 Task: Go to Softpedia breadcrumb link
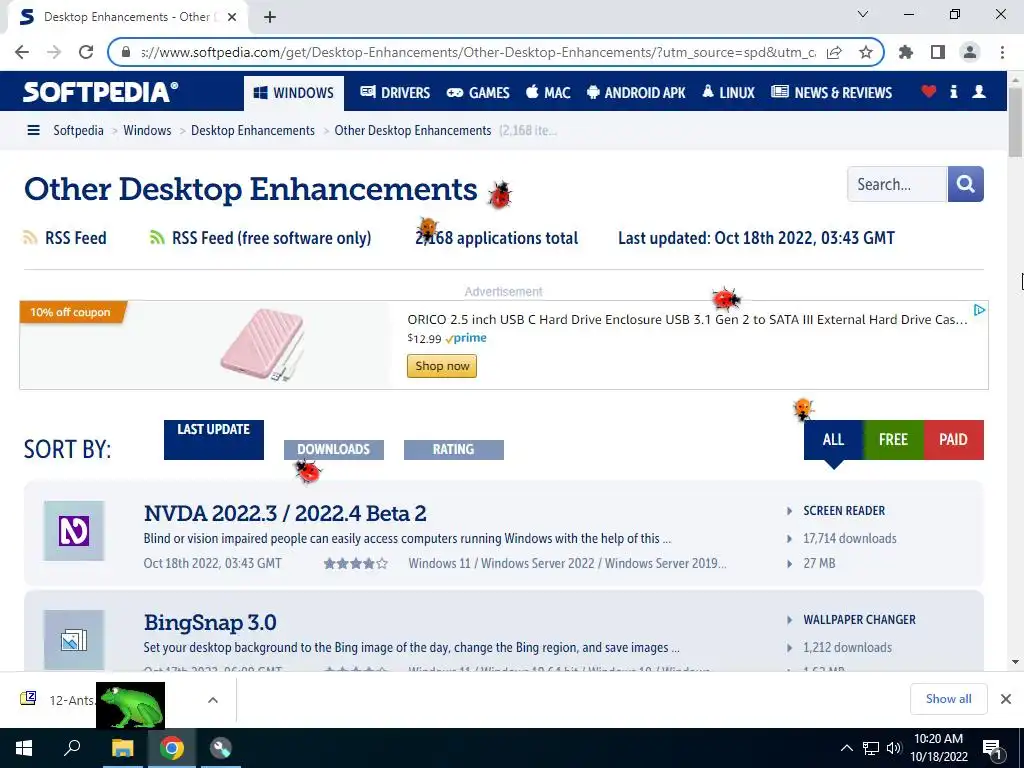click(x=78, y=130)
